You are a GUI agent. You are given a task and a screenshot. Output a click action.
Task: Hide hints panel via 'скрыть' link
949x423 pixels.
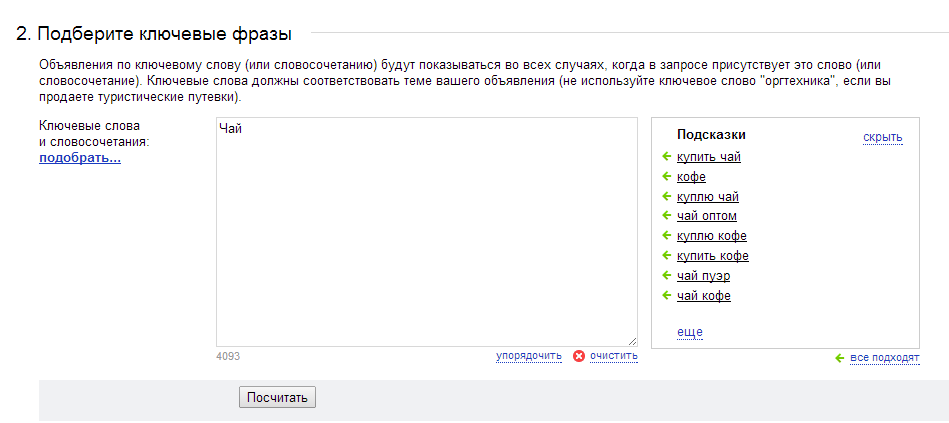tap(882, 137)
